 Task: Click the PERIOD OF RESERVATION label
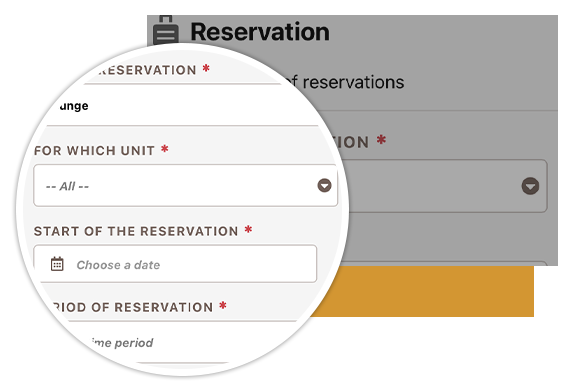click(x=133, y=307)
